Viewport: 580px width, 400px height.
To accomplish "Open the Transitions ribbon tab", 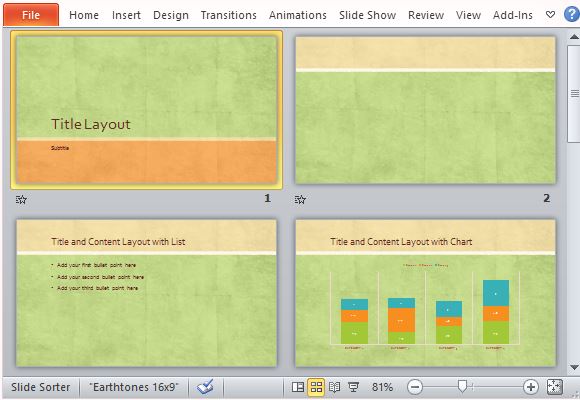I will (x=229, y=15).
